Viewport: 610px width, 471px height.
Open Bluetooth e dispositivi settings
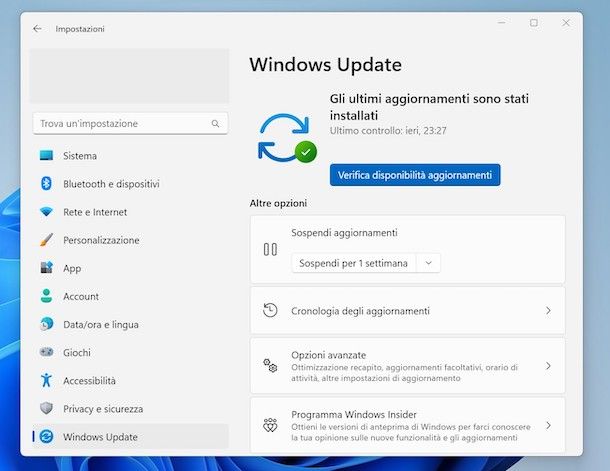[x=130, y=184]
